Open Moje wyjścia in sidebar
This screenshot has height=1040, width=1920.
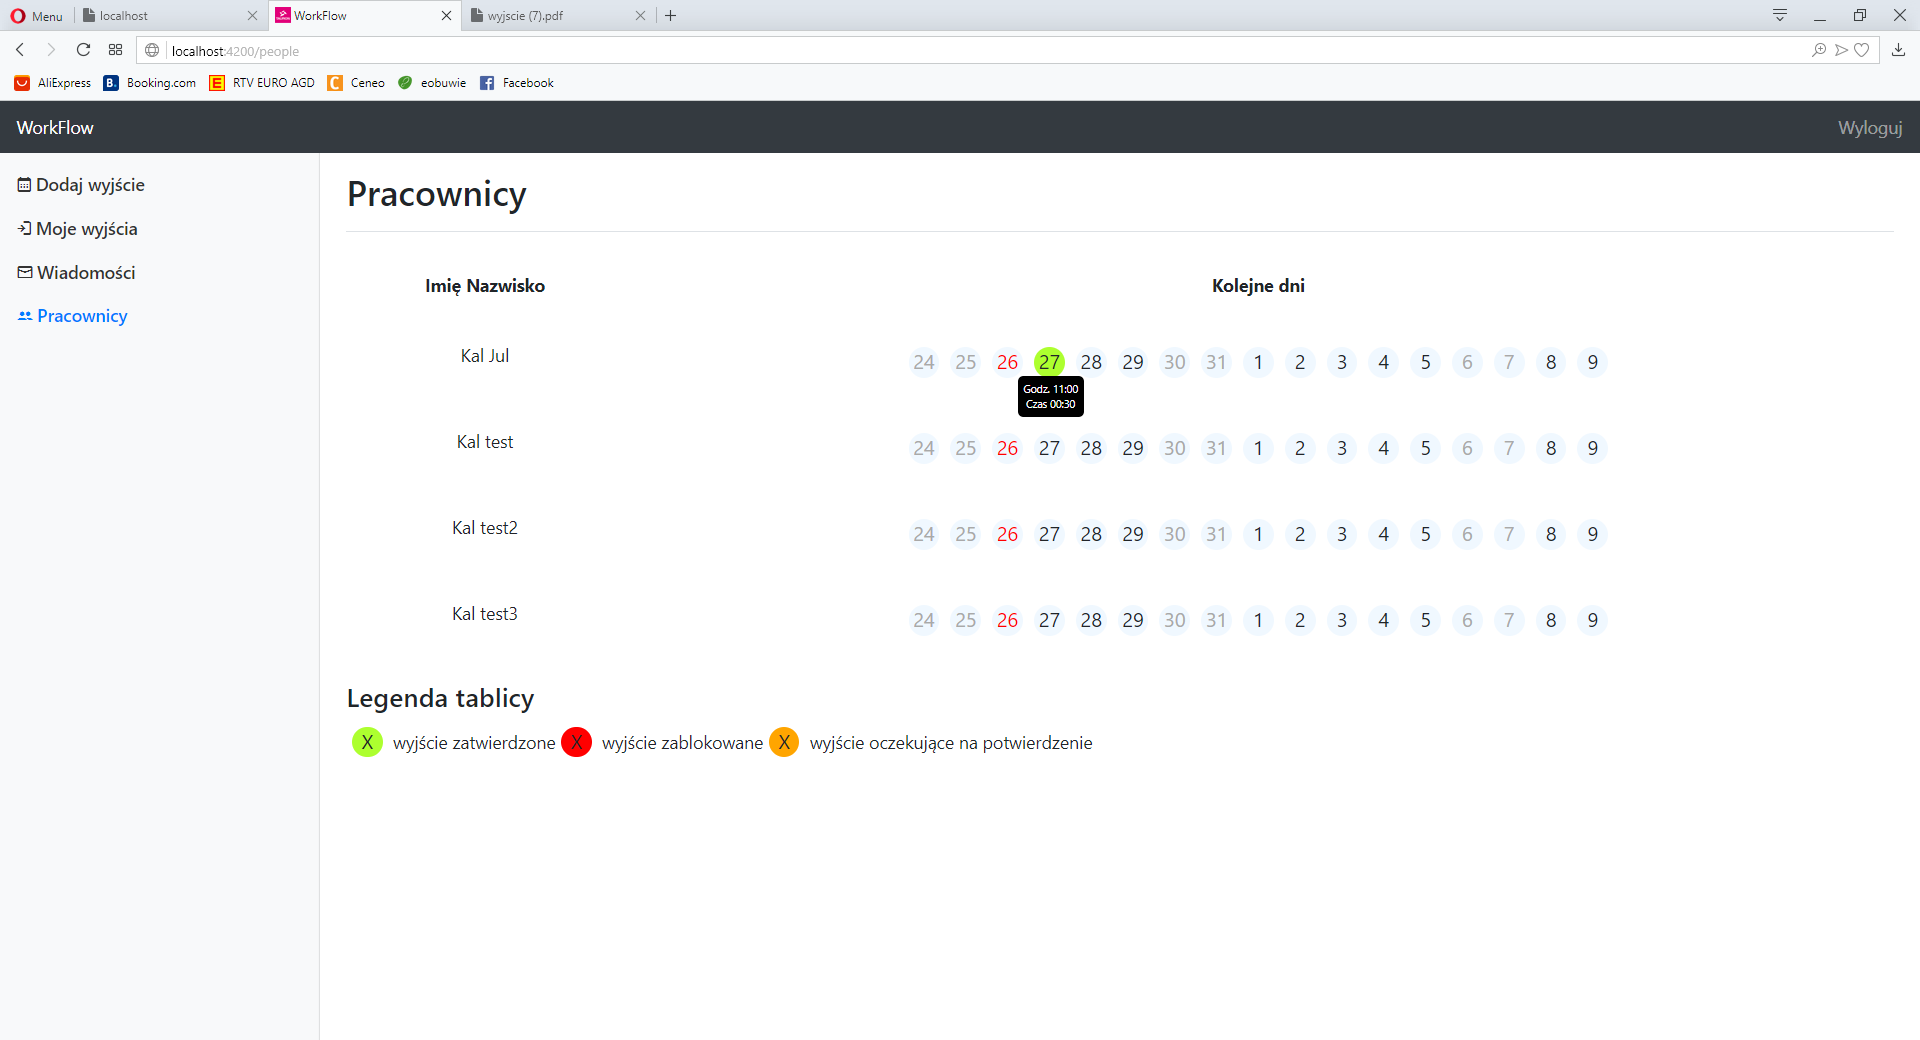coord(78,229)
